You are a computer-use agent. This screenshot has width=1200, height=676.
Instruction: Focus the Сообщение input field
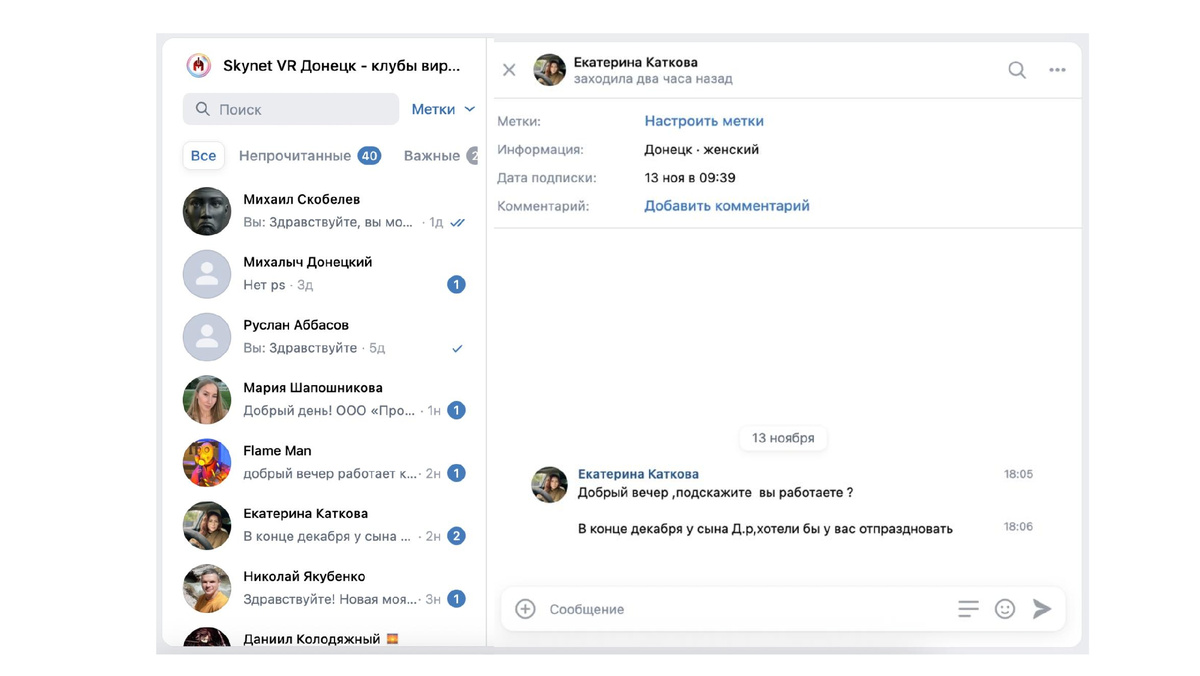745,608
